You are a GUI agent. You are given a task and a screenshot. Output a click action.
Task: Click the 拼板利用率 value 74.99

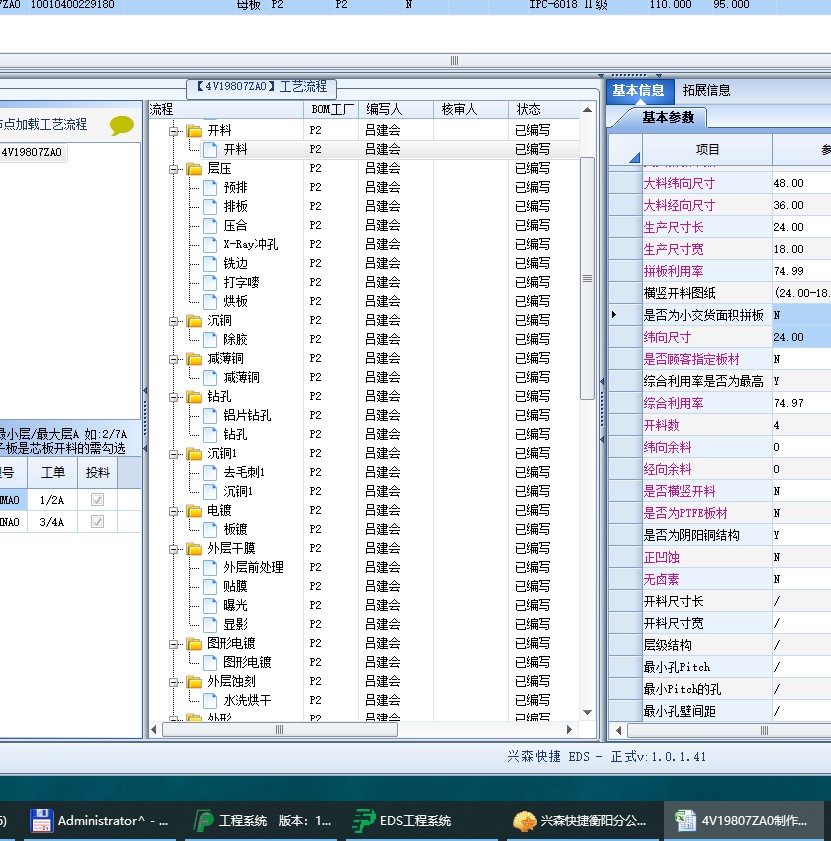[x=789, y=271]
